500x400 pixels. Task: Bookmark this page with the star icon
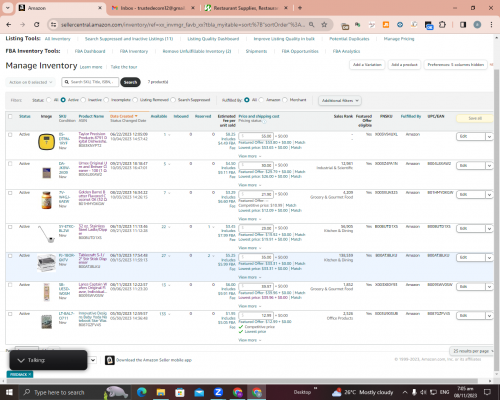coord(324,25)
